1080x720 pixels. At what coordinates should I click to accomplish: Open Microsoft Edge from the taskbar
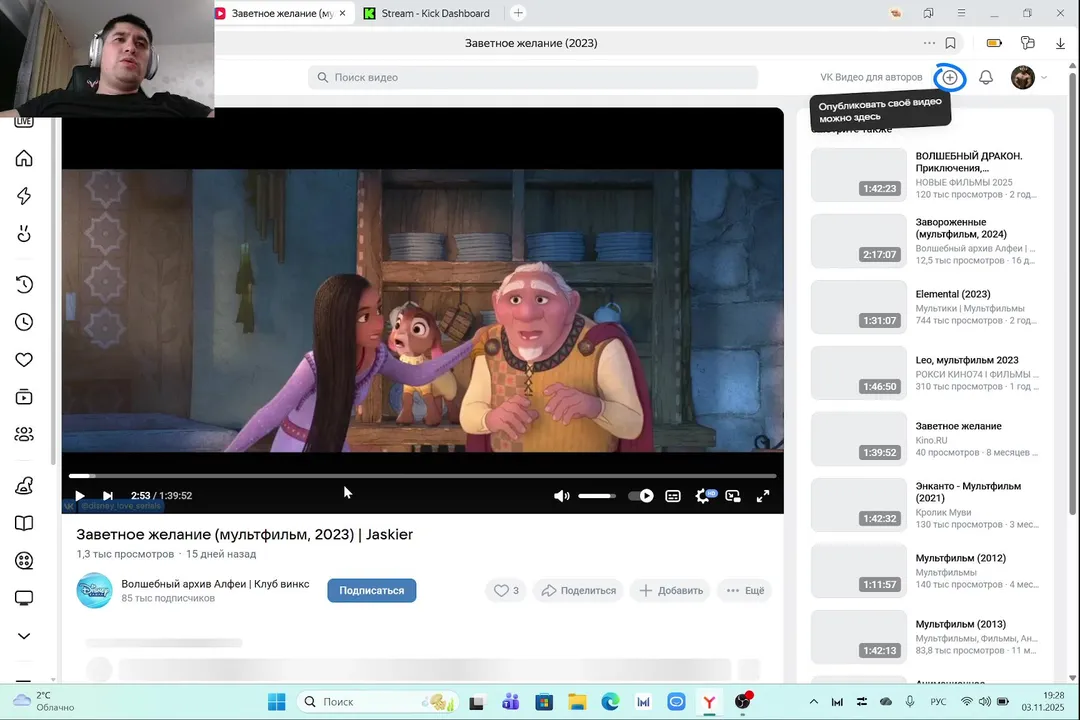(610, 701)
